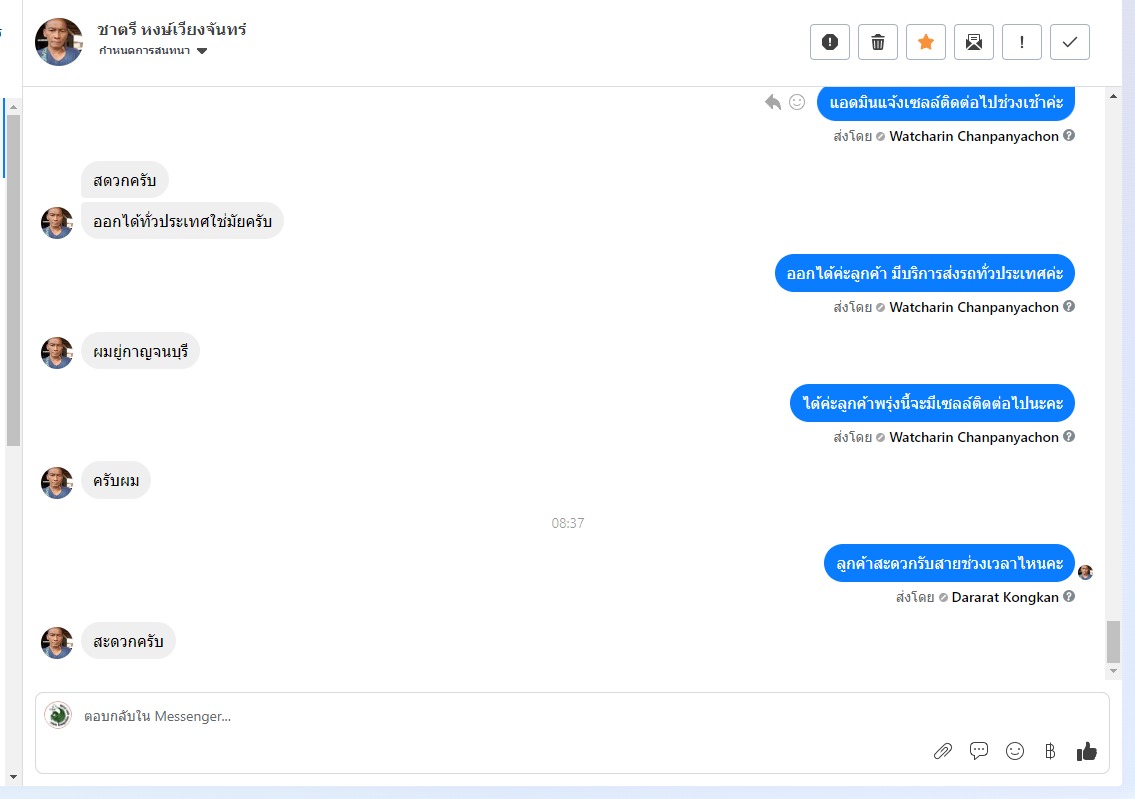Mark conversation unread with the envelope icon
Image resolution: width=1135 pixels, height=799 pixels.
coord(974,42)
